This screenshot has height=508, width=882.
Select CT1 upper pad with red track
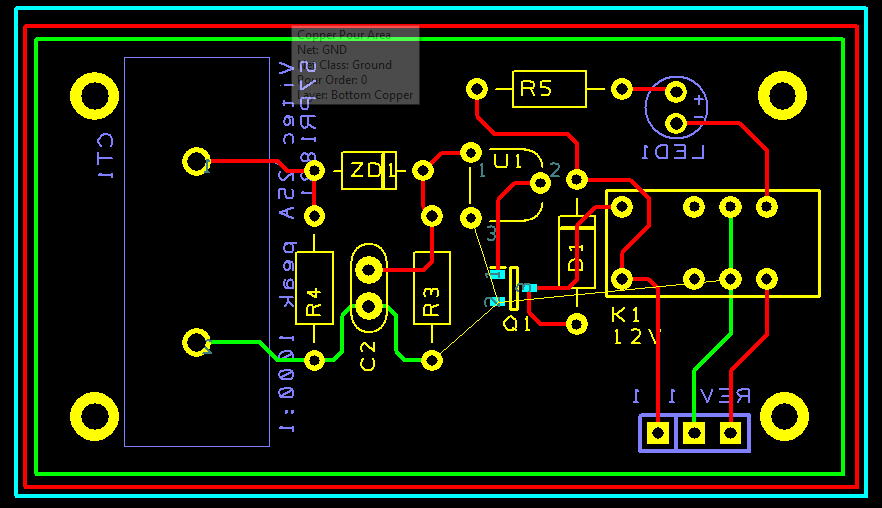pyautogui.click(x=196, y=161)
